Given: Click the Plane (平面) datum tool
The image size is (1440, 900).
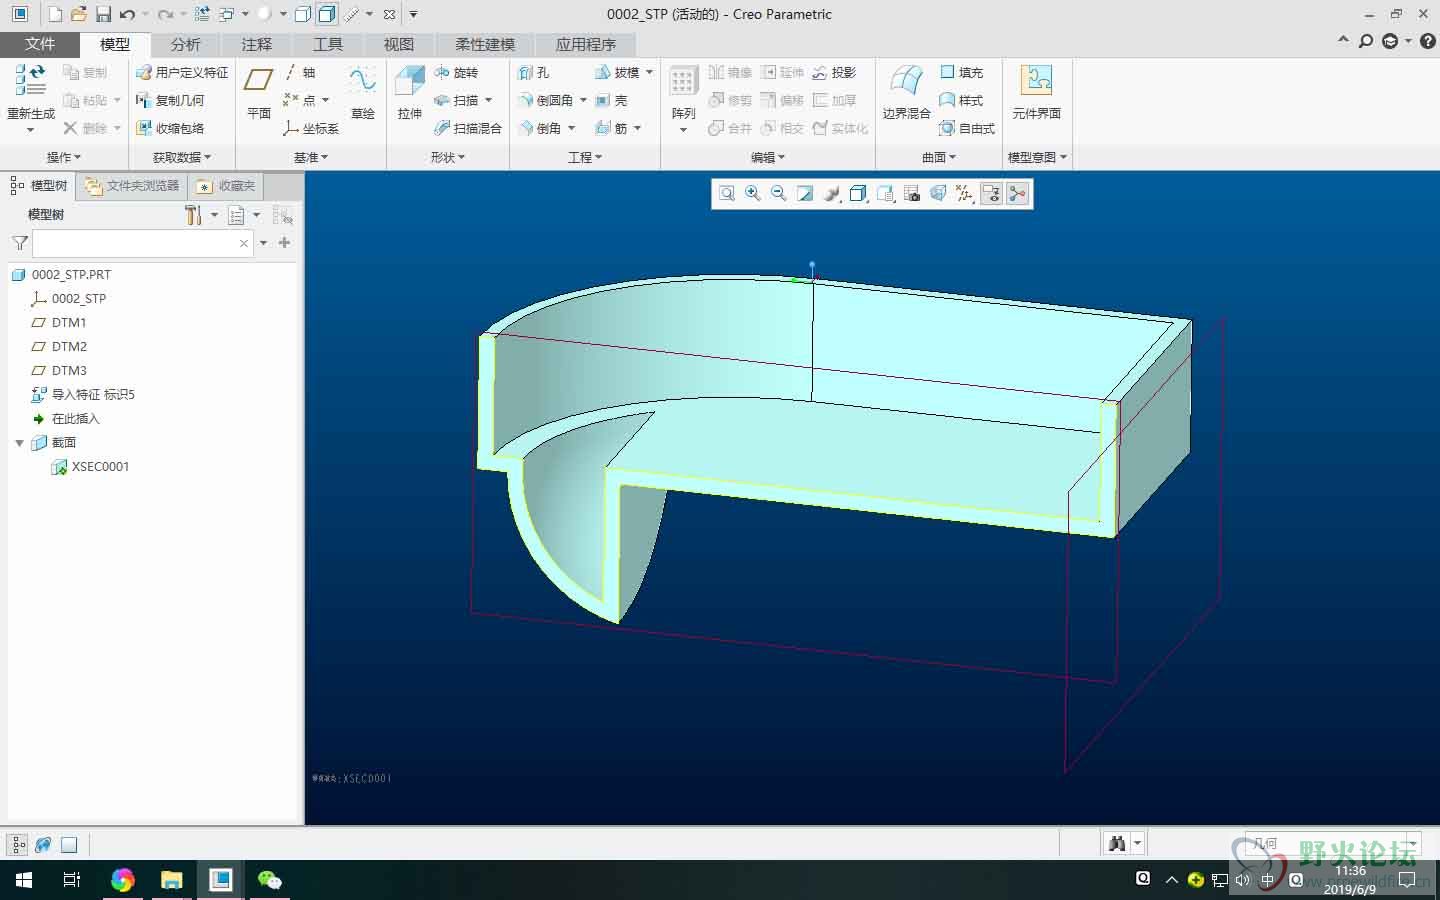Looking at the screenshot, I should (259, 94).
